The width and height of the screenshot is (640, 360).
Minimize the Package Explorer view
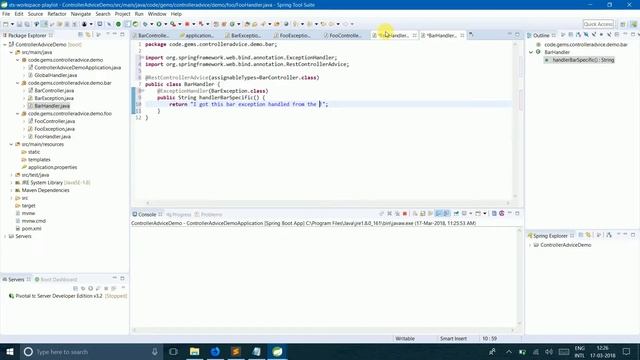pos(115,35)
